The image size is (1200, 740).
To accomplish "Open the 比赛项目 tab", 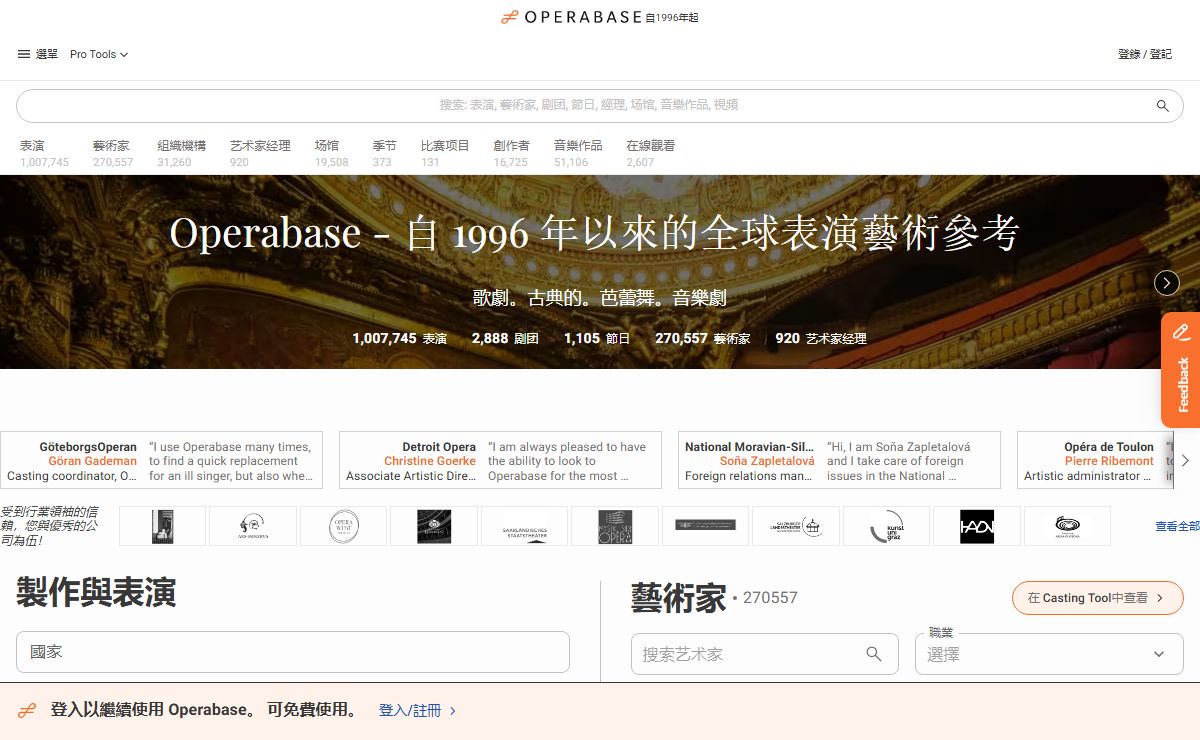I will coord(445,153).
